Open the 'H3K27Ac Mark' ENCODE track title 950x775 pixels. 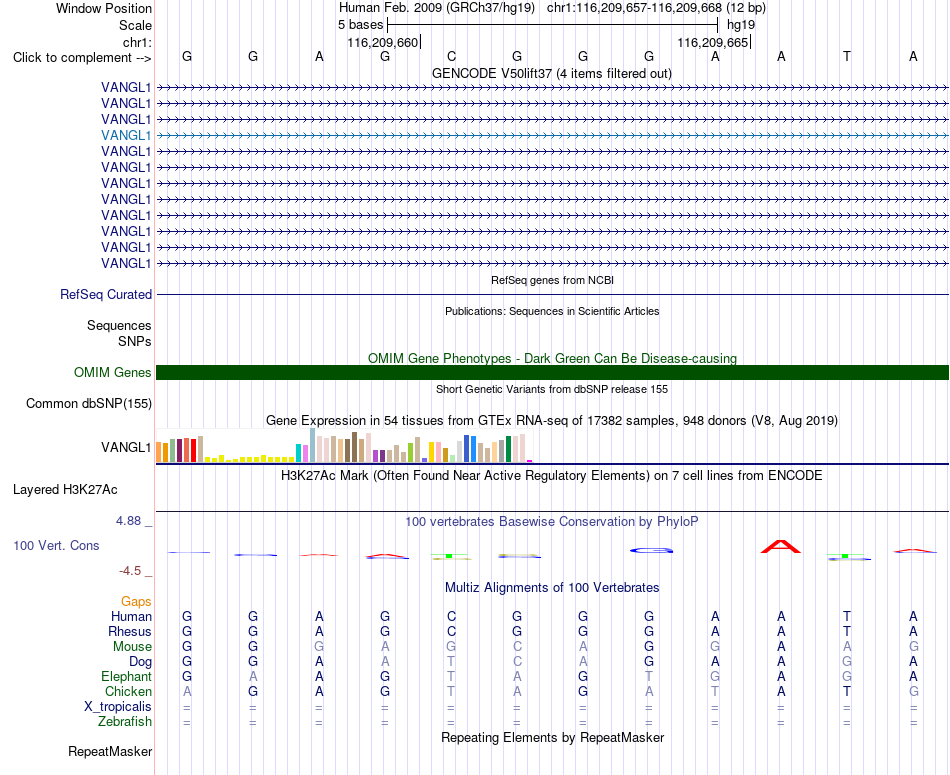pyautogui.click(x=552, y=475)
